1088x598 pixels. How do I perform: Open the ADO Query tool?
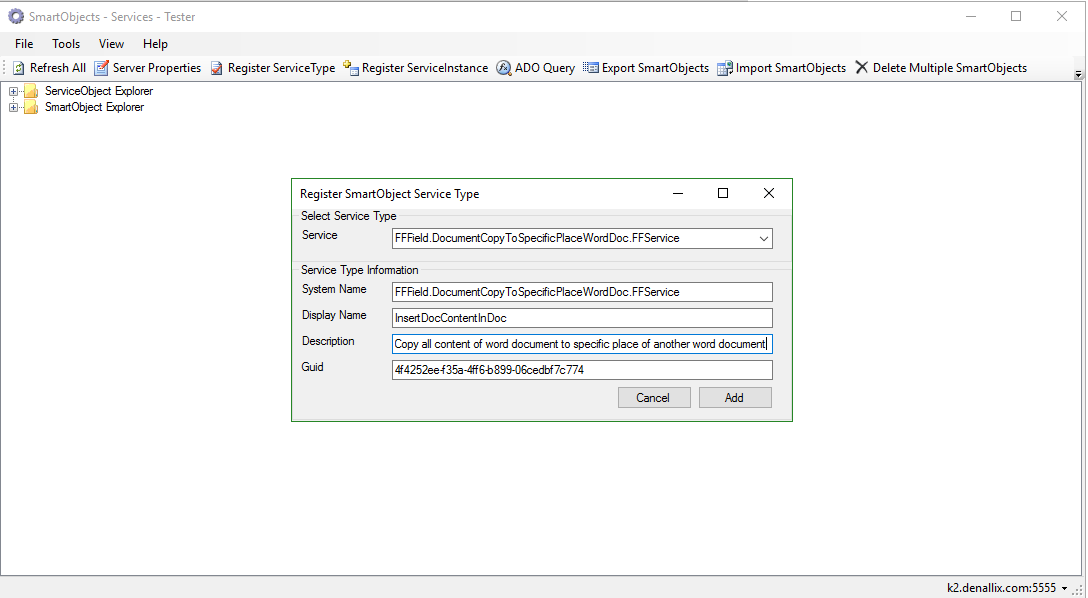pyautogui.click(x=504, y=68)
